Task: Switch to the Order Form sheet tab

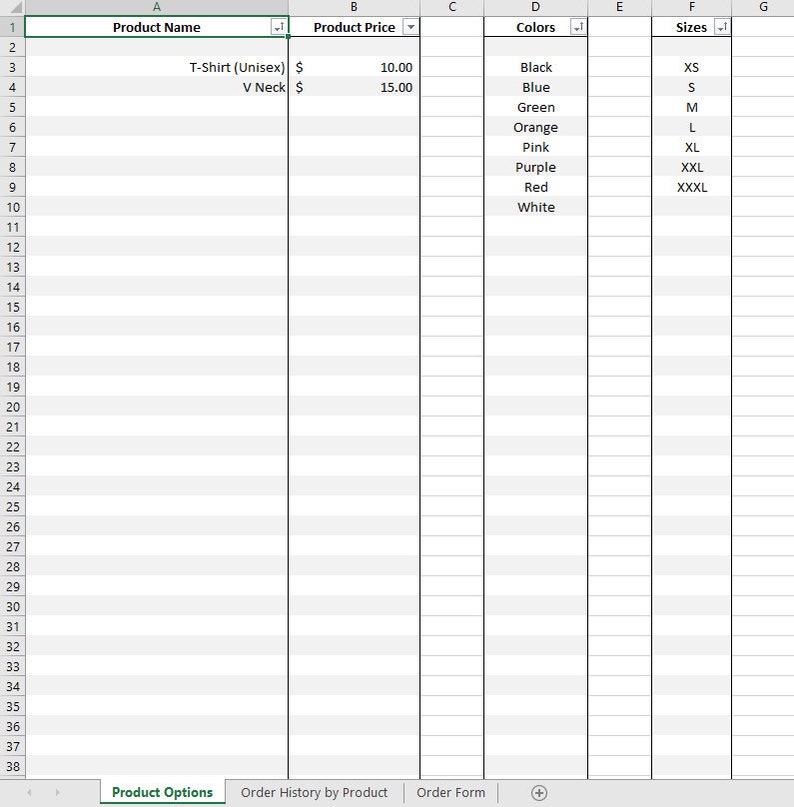Action: [x=451, y=793]
